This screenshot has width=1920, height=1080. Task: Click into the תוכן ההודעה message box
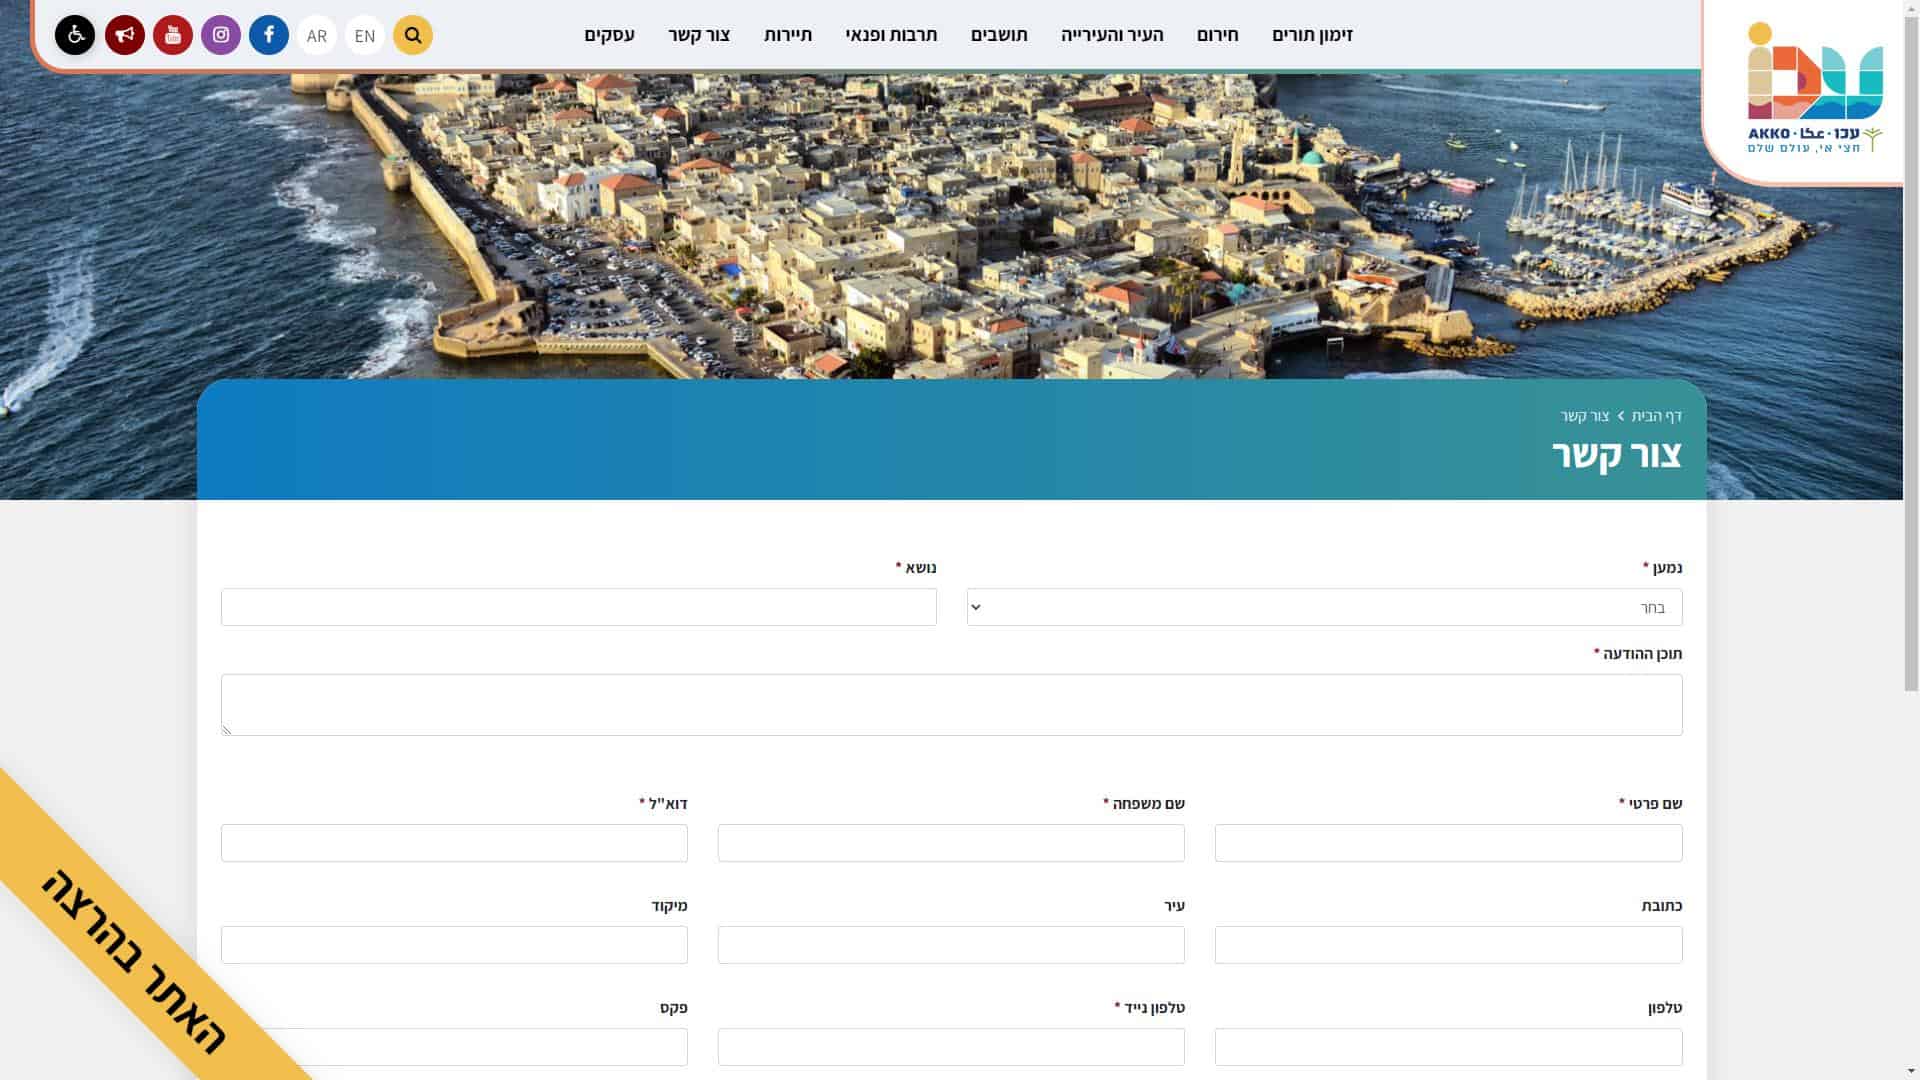point(951,705)
